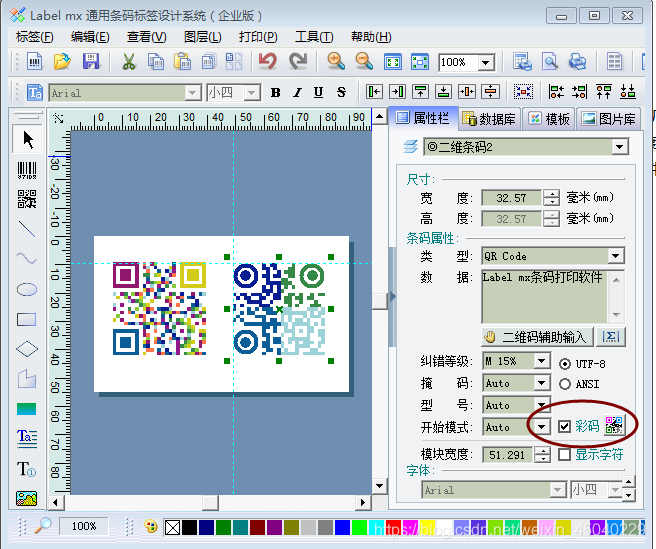This screenshot has width=656, height=549.
Task: Select the straight line tool
Action: point(27,228)
